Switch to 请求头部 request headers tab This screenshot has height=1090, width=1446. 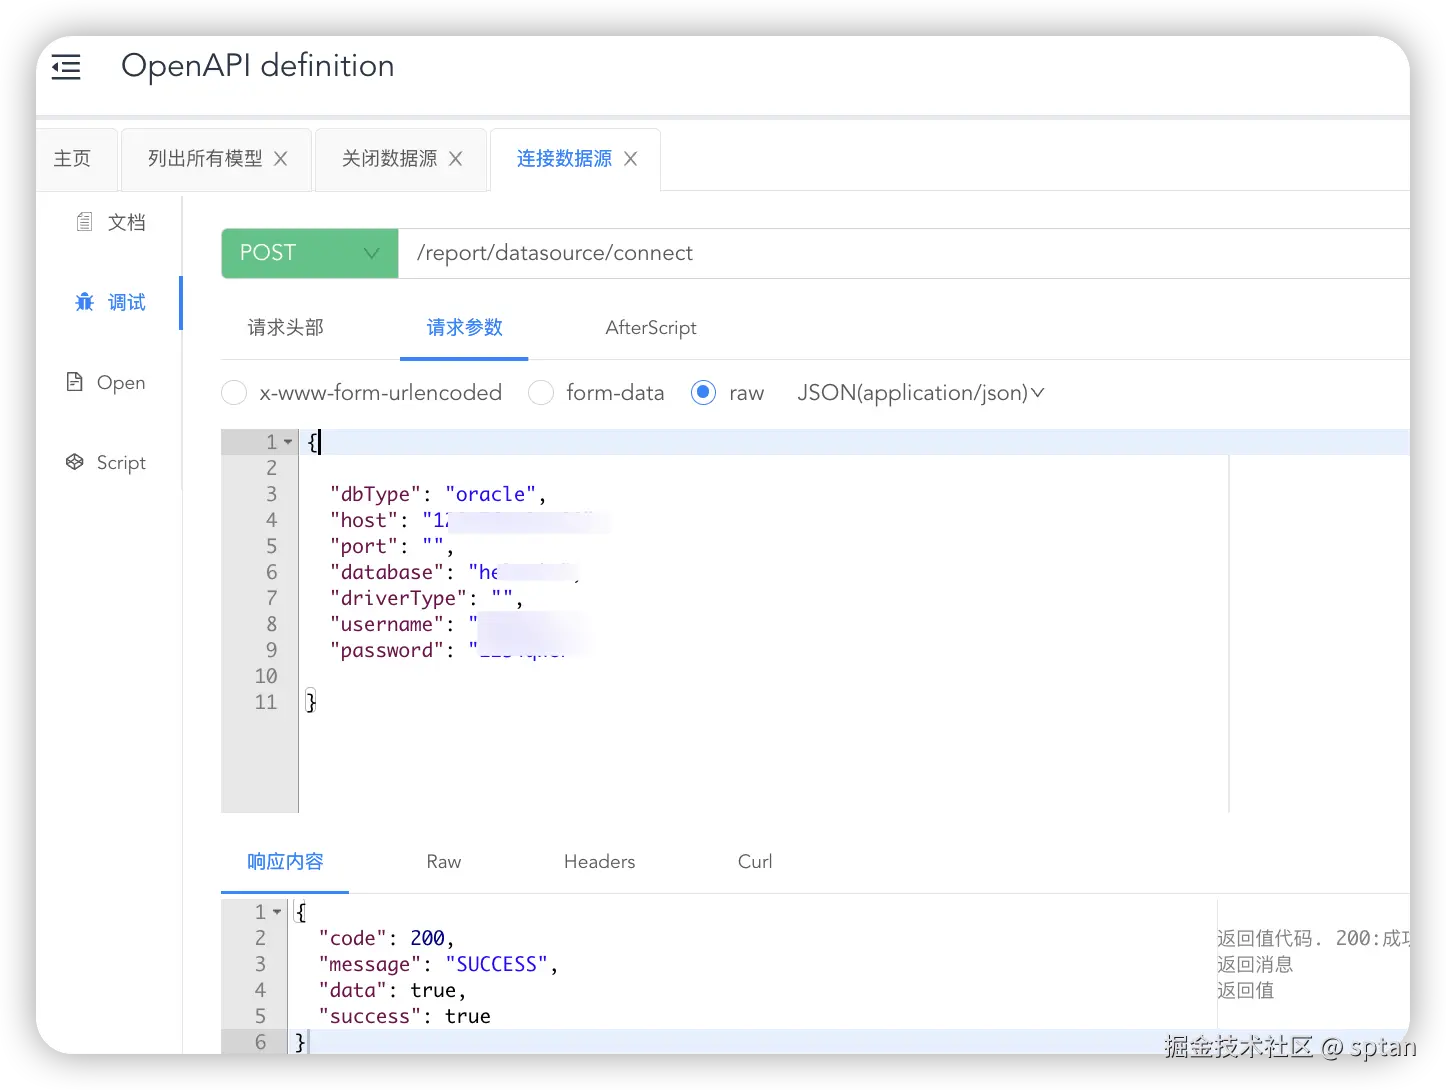[286, 328]
